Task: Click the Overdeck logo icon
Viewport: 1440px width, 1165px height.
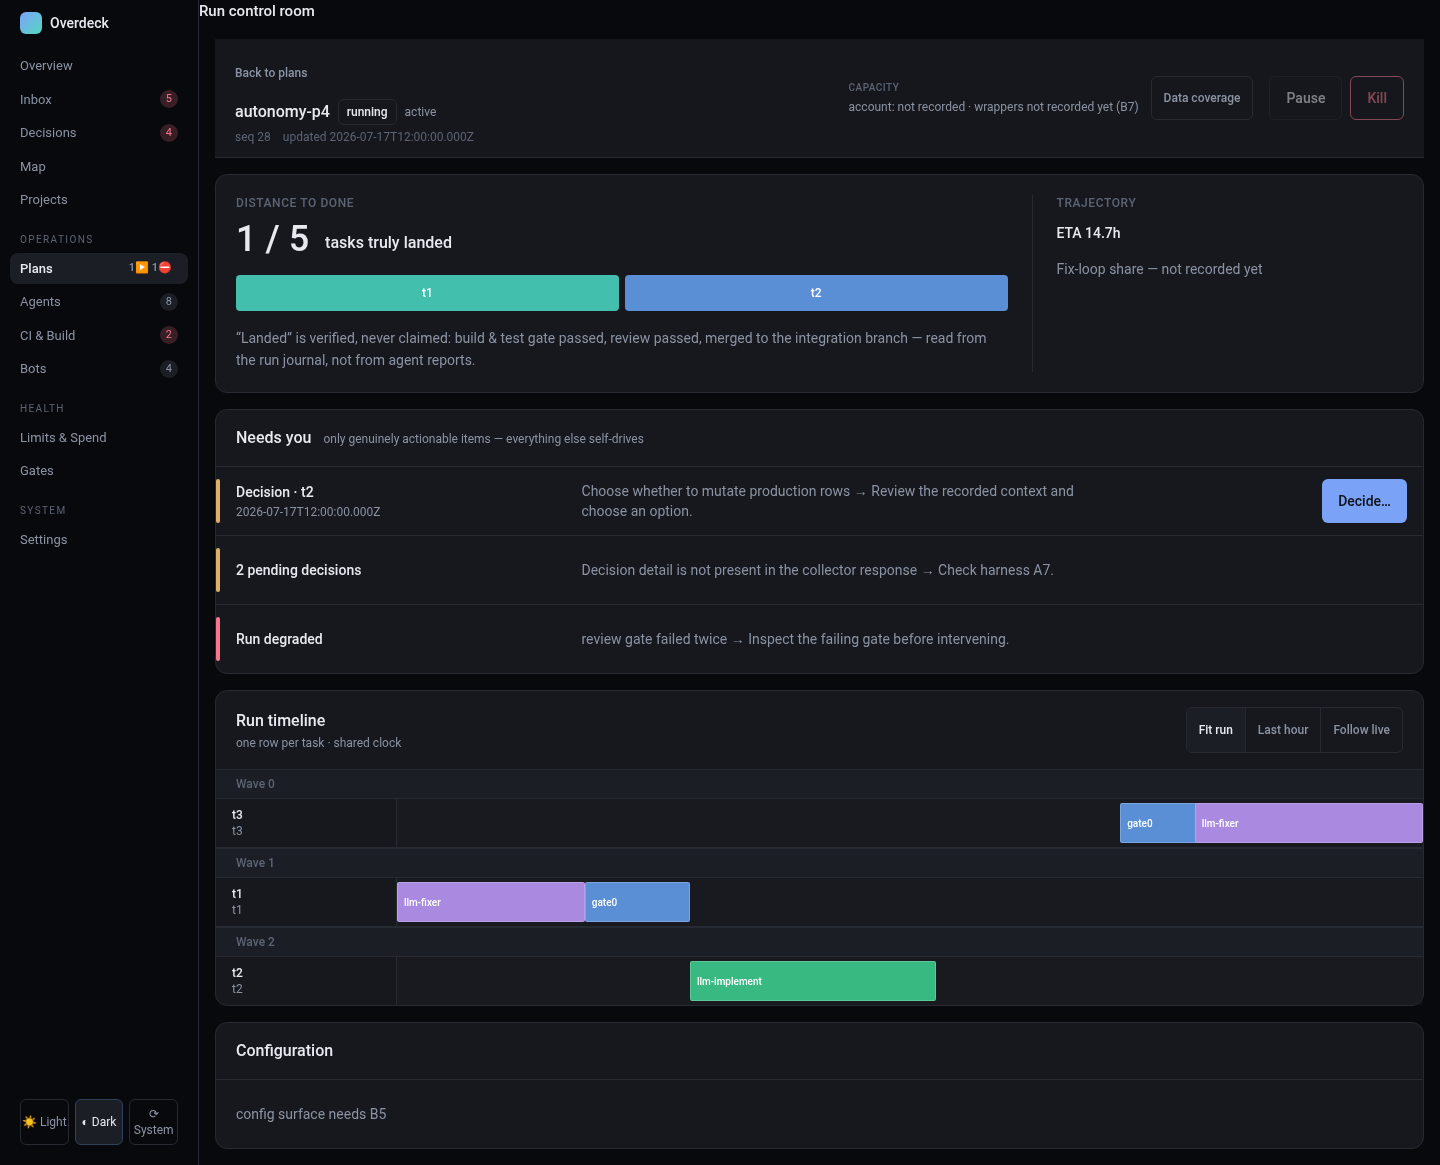Action: [x=31, y=23]
